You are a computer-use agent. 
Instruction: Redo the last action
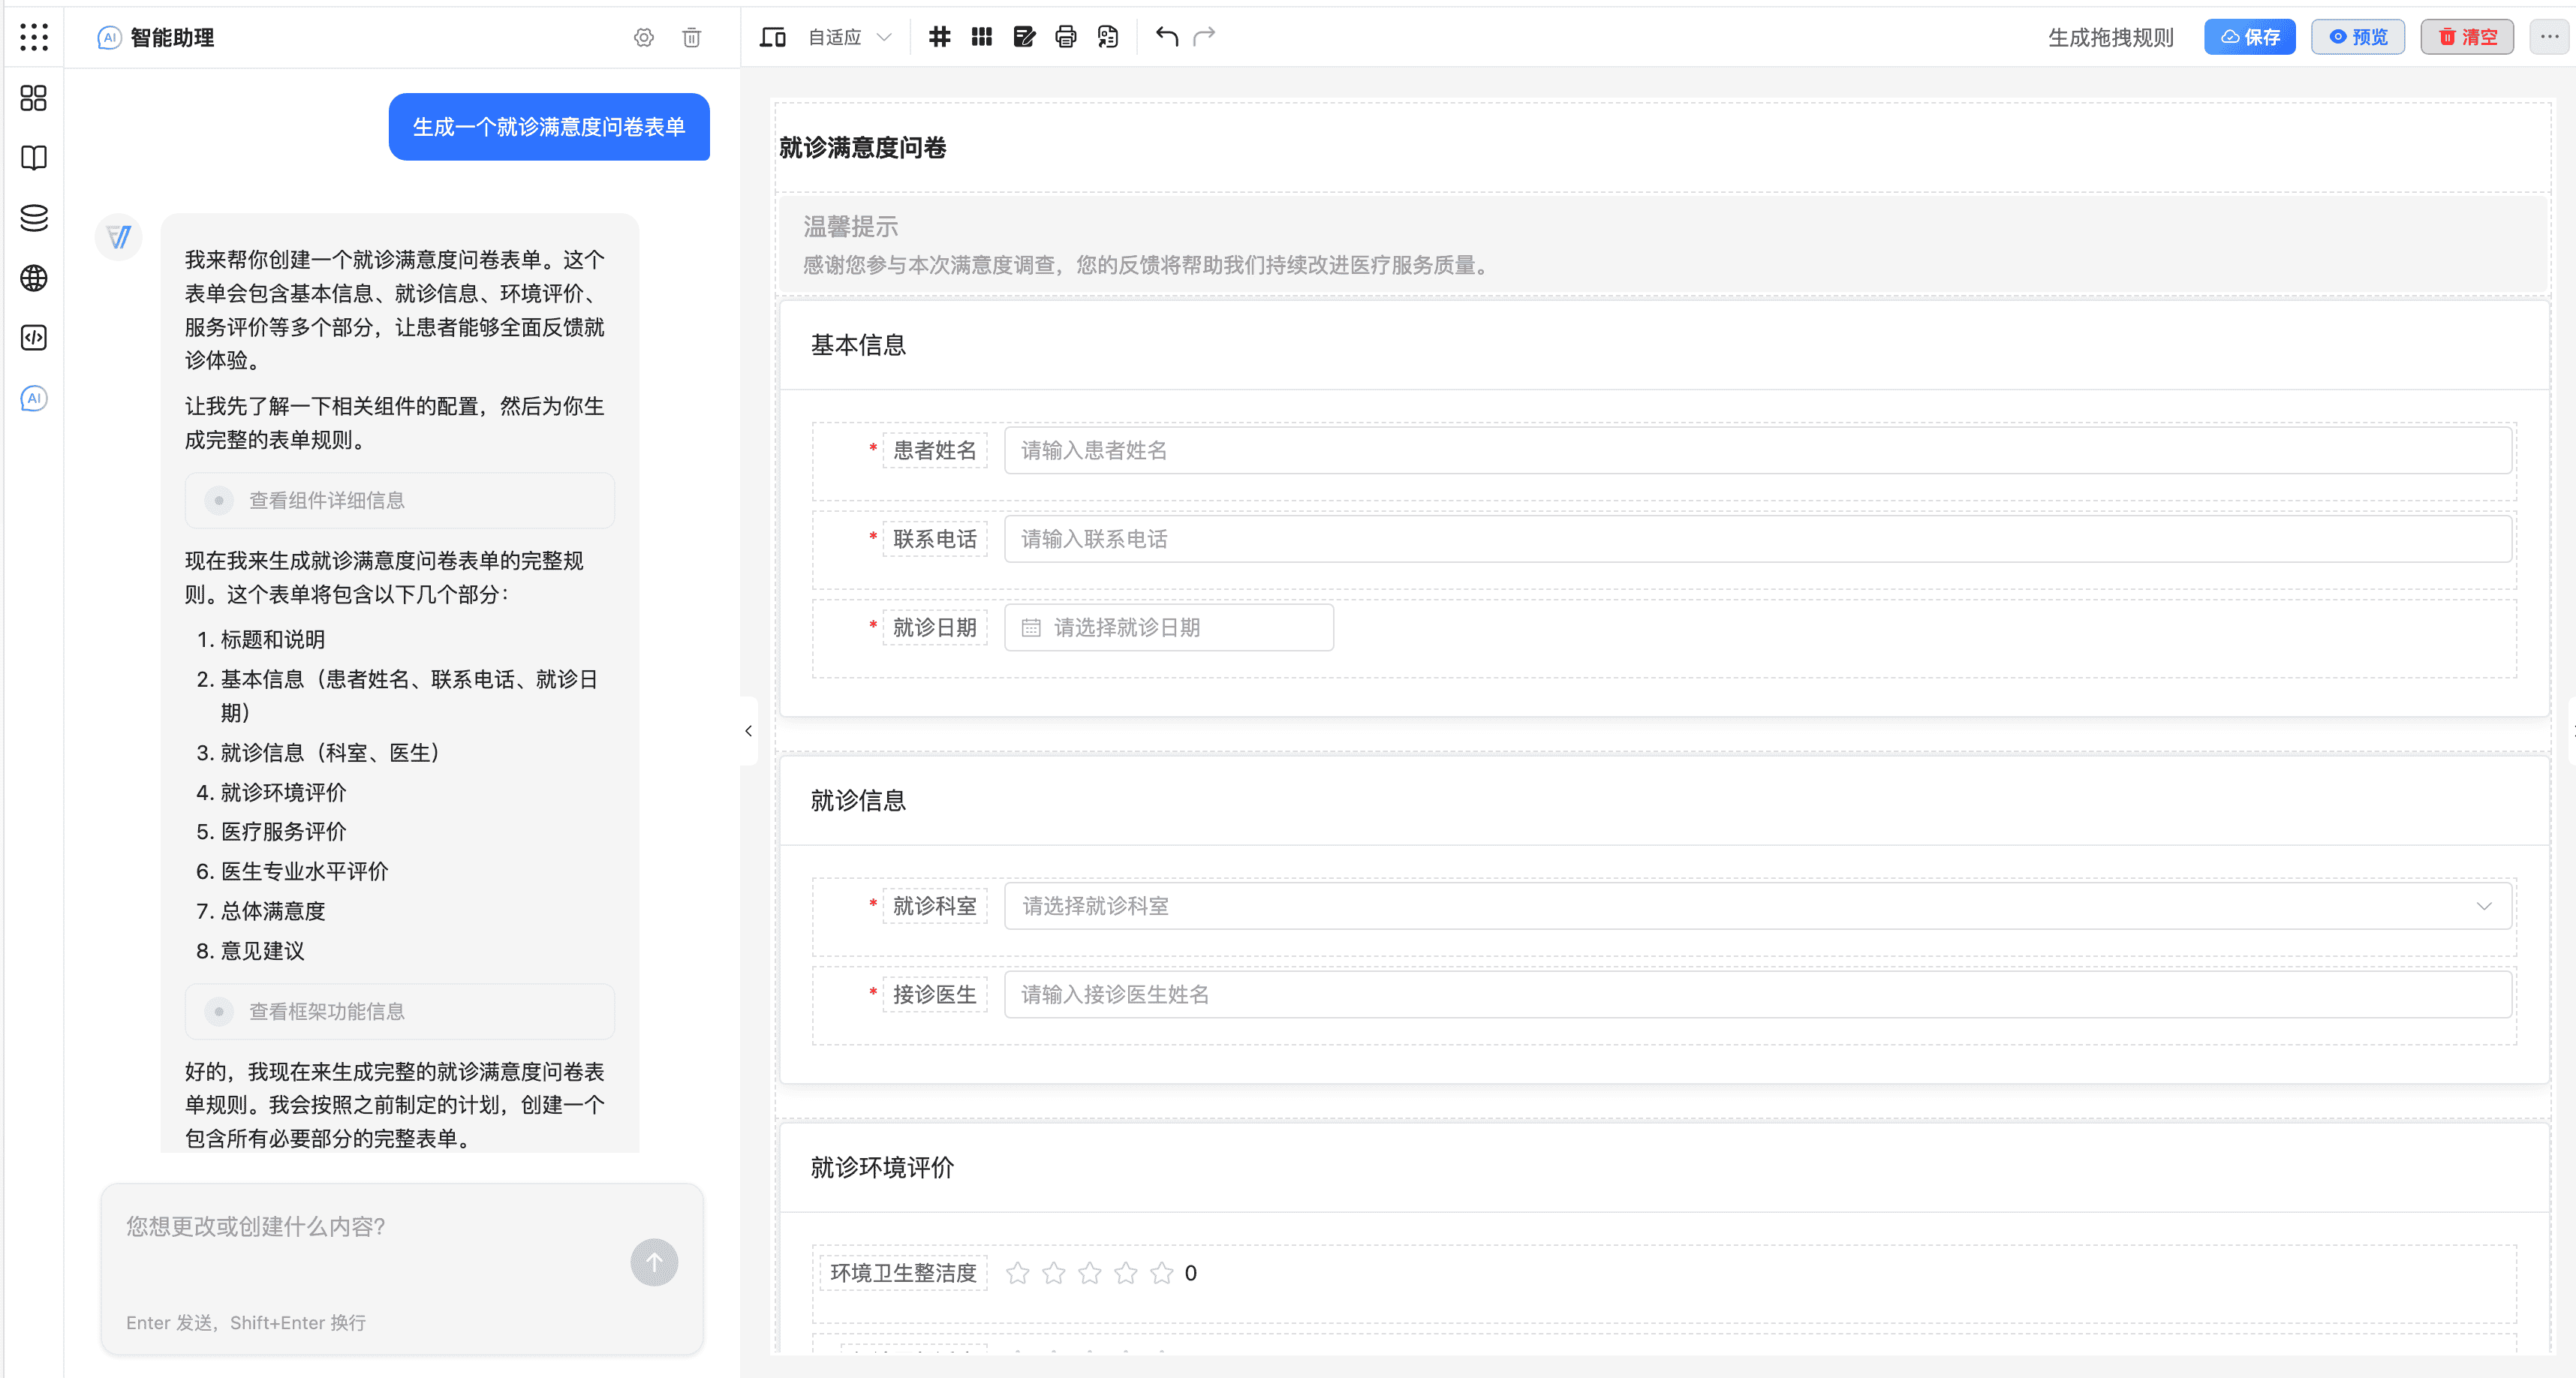(1205, 37)
